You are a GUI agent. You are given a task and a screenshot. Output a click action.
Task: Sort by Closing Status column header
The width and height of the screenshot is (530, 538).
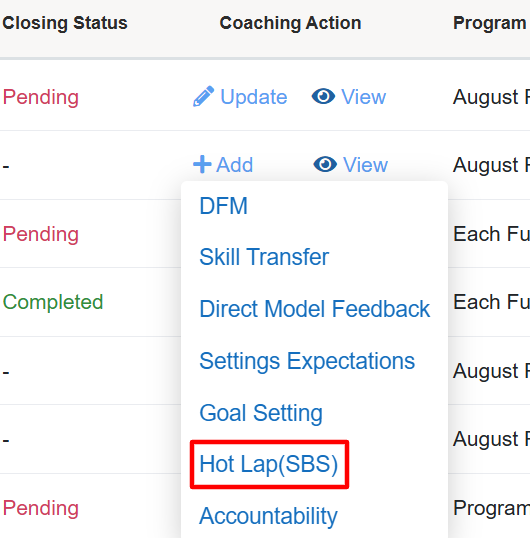pyautogui.click(x=65, y=23)
